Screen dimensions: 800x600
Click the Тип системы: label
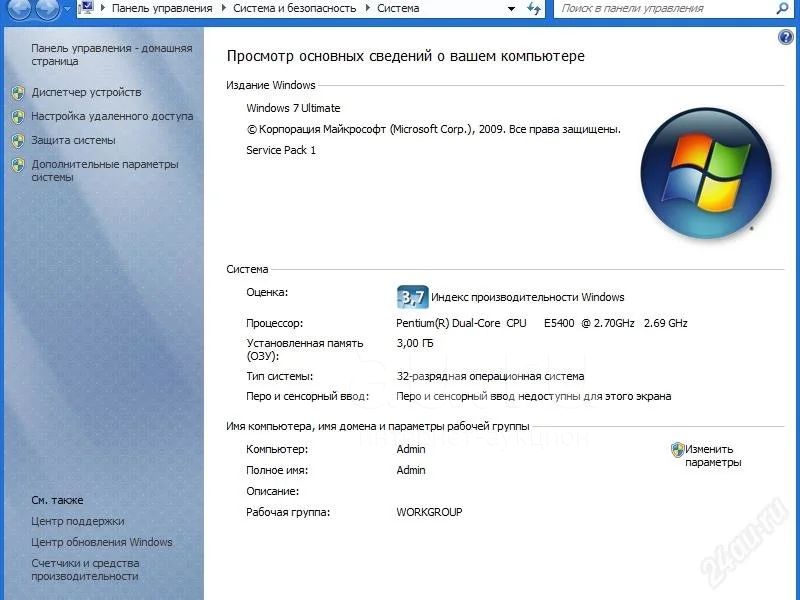tap(280, 377)
